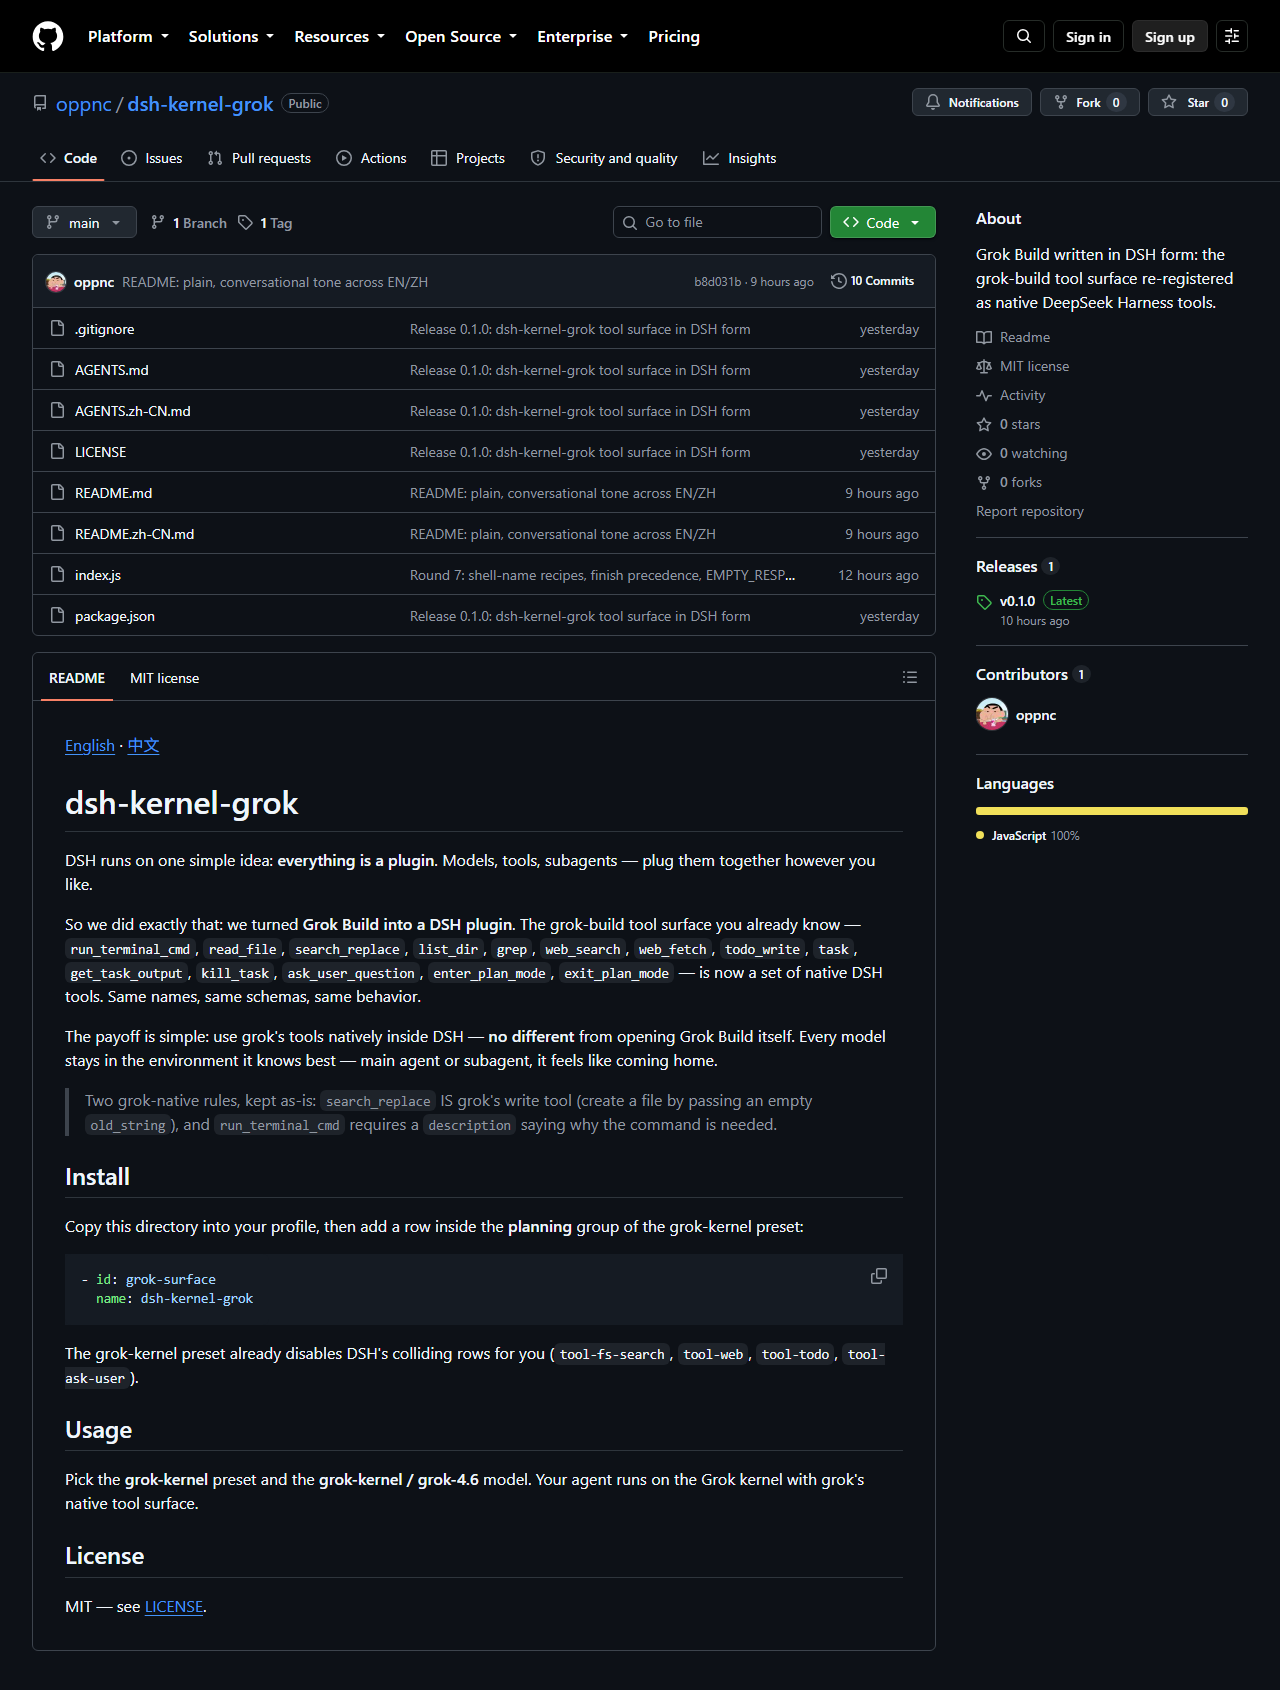Click the file icon beside index.js
This screenshot has height=1690, width=1280.
[58, 574]
